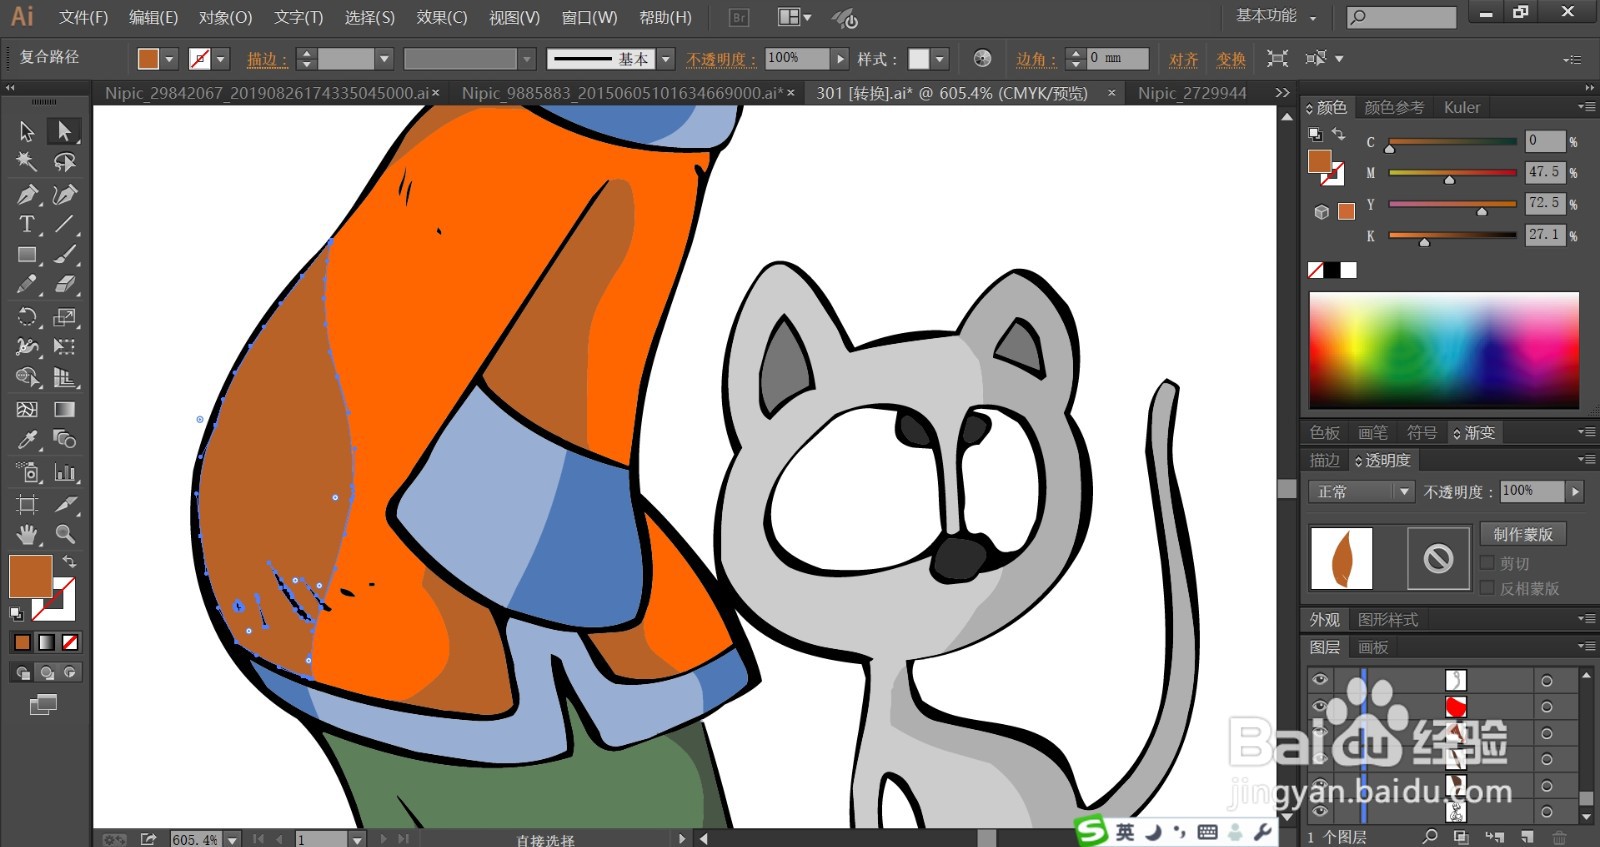Select the Pen tool

click(x=27, y=194)
